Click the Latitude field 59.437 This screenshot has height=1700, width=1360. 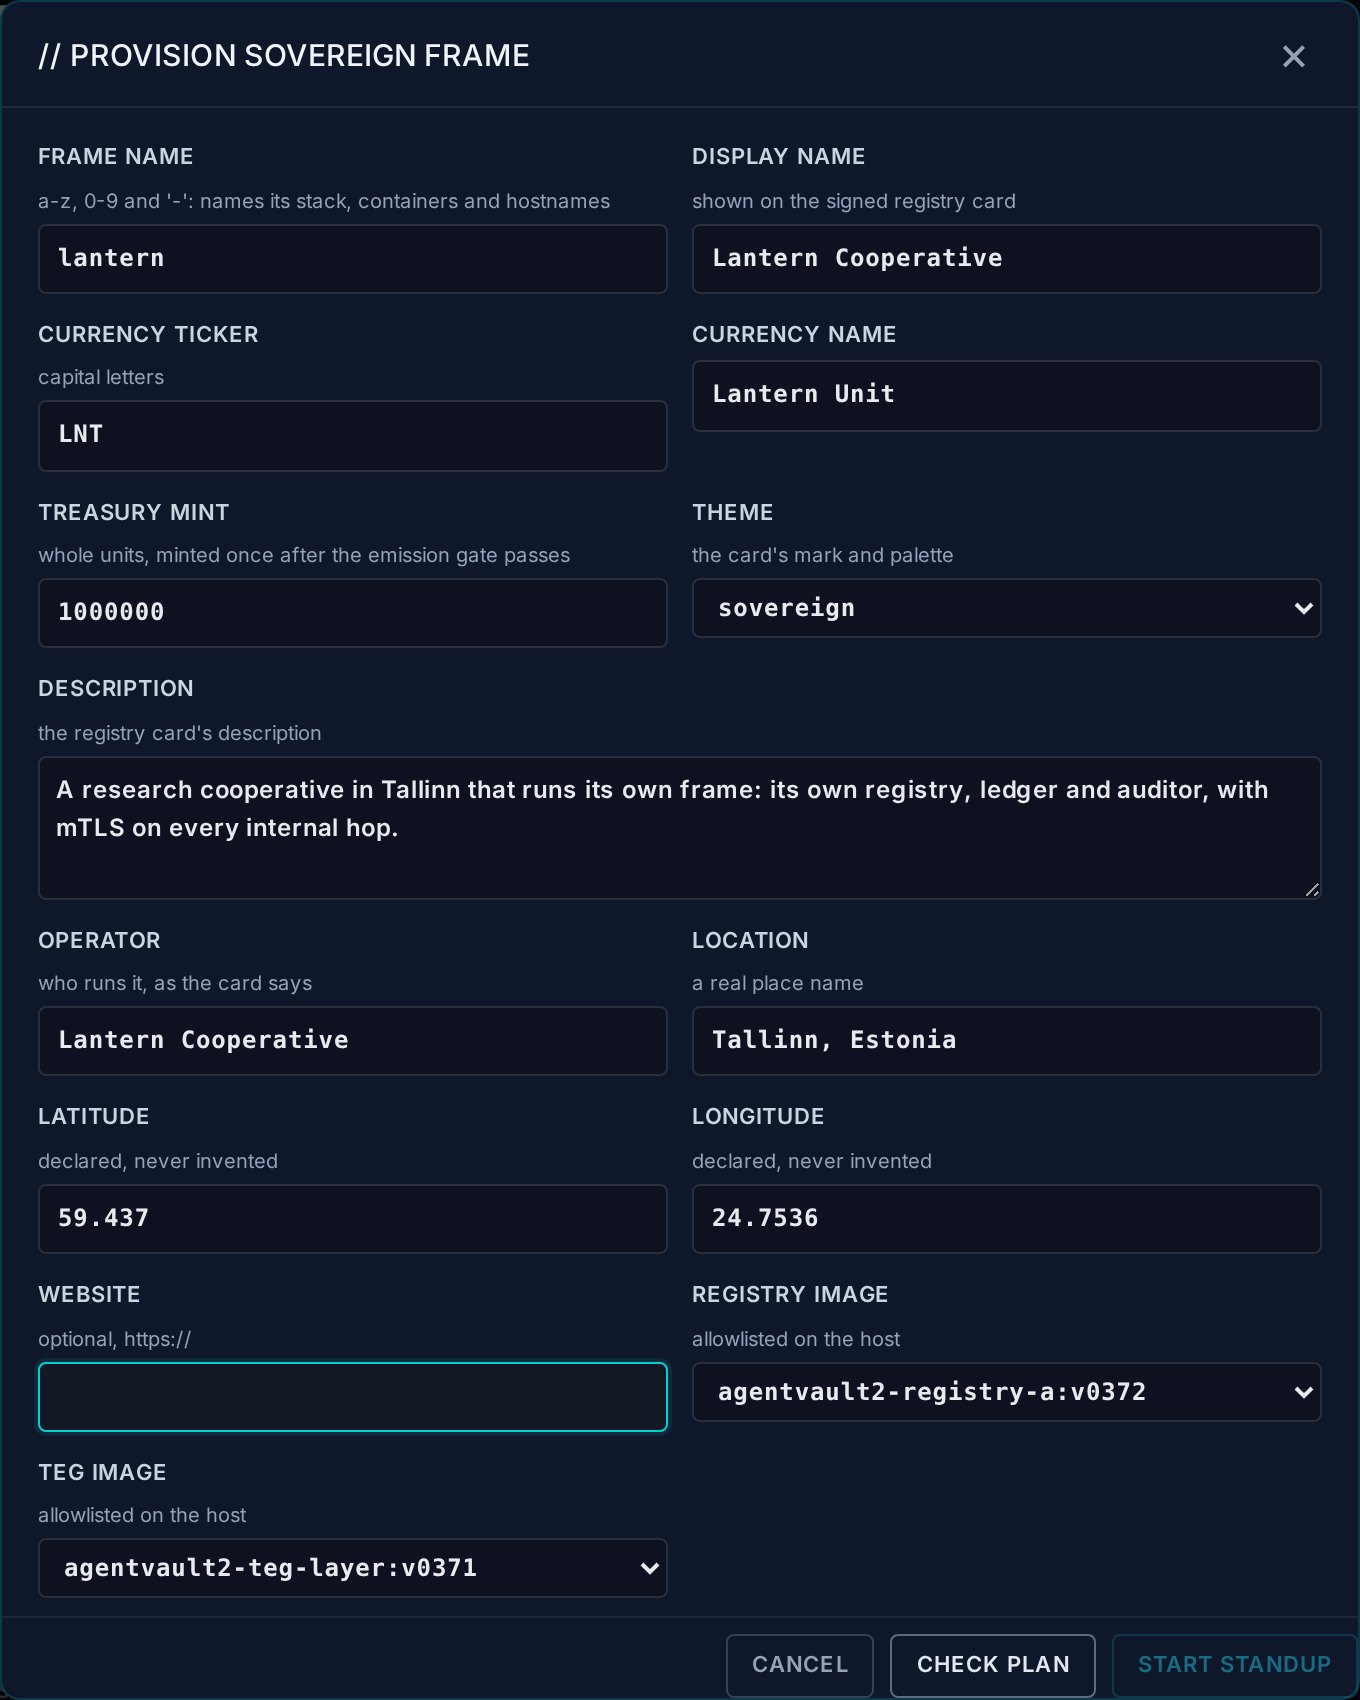(352, 1219)
